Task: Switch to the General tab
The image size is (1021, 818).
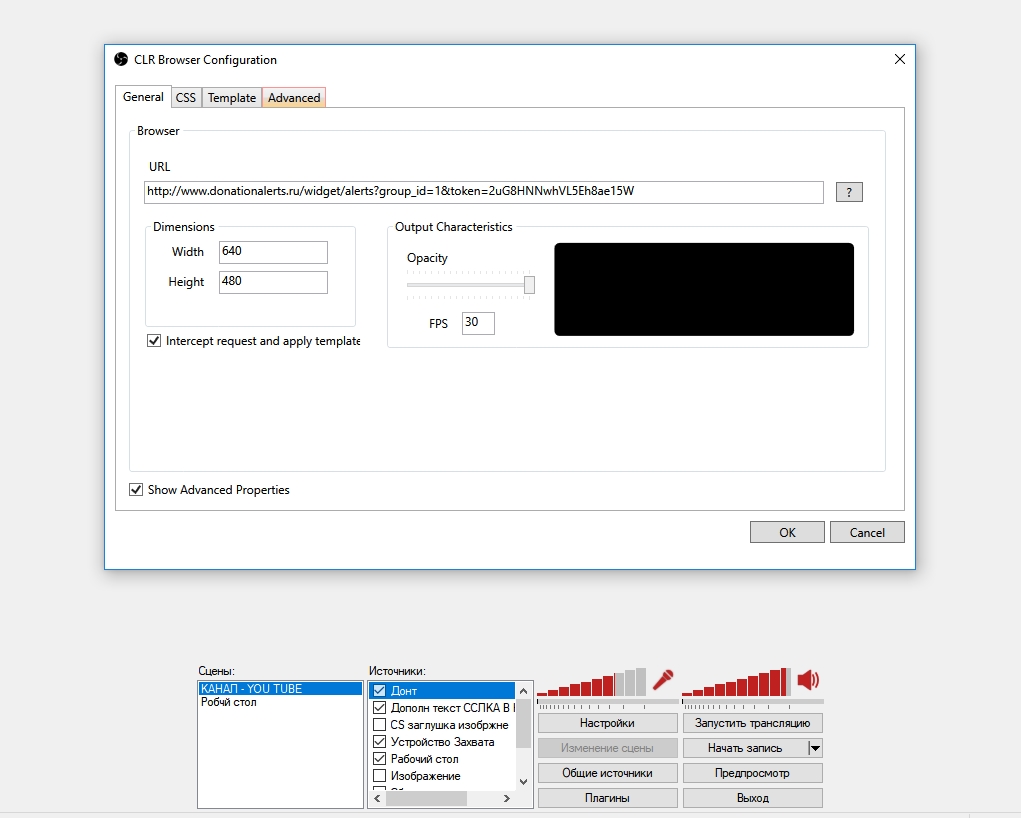Action: tap(143, 97)
